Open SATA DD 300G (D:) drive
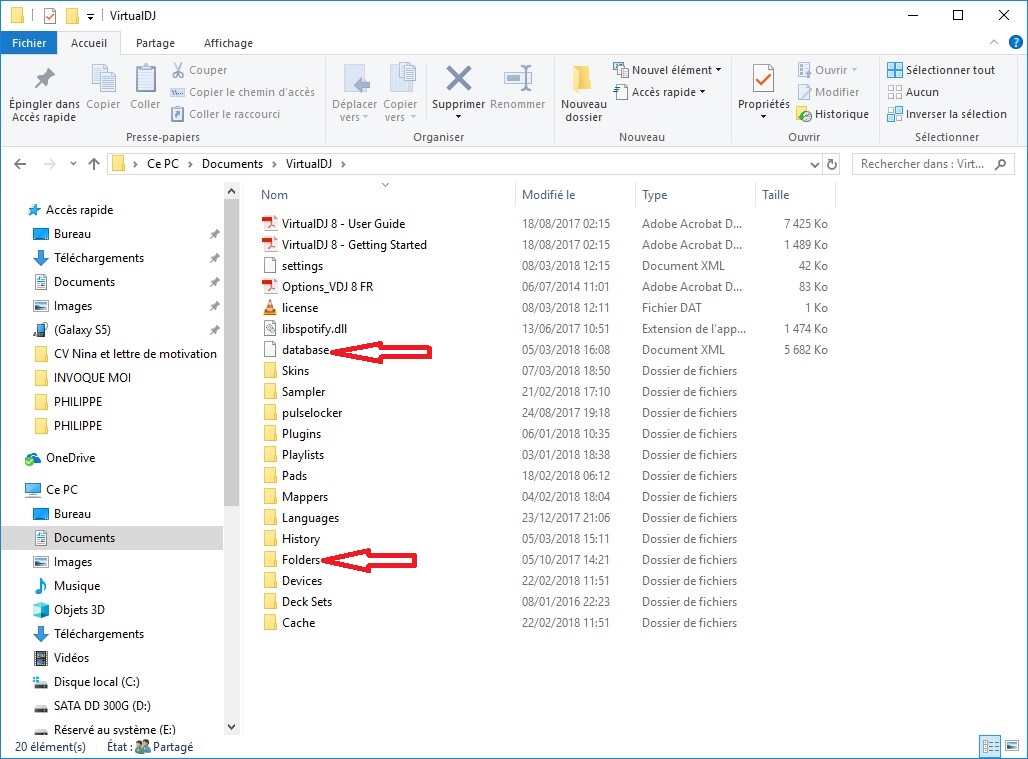This screenshot has height=759, width=1028. [x=102, y=706]
